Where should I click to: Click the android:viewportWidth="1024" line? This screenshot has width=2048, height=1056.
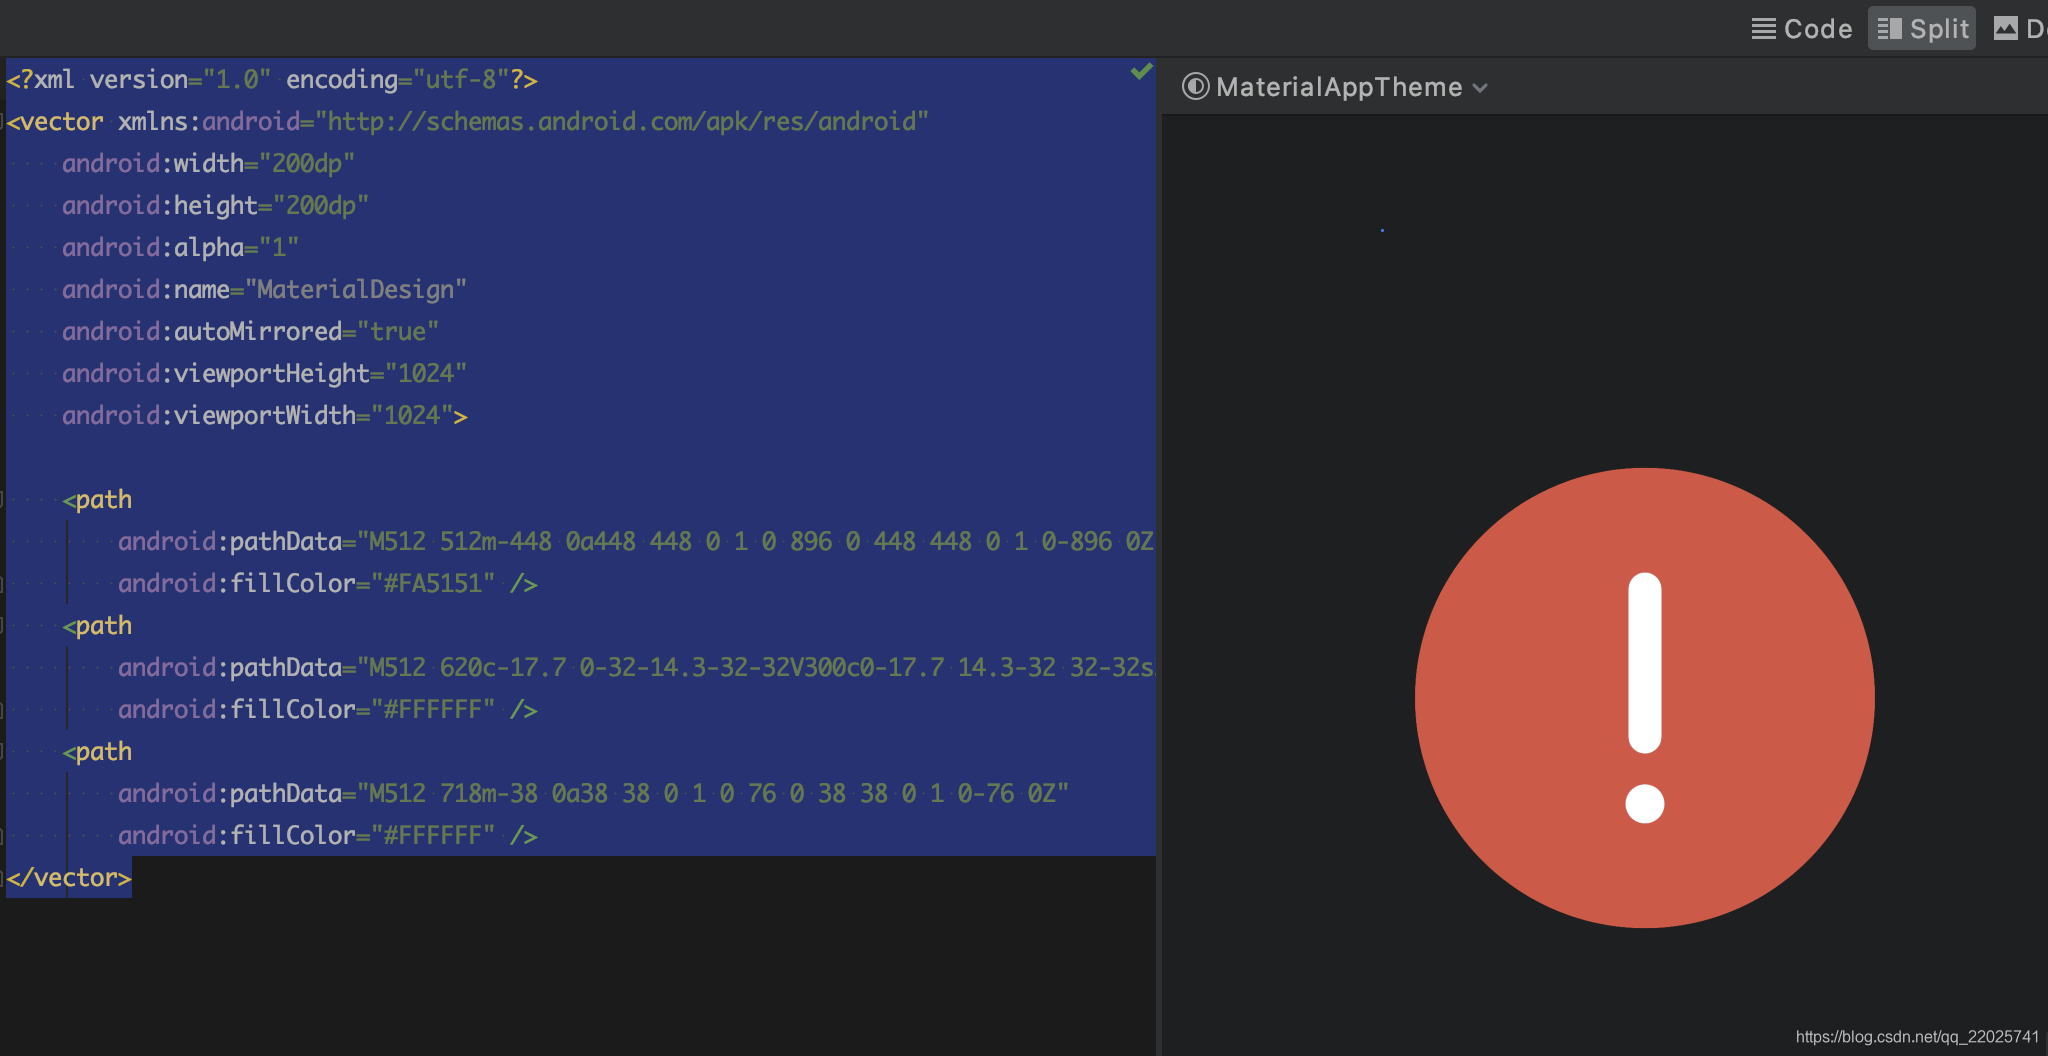(x=265, y=415)
